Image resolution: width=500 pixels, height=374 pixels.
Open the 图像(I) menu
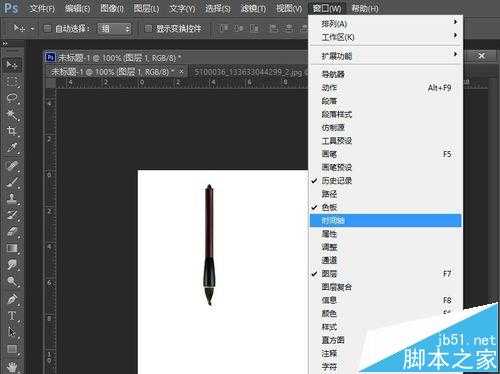coord(112,8)
